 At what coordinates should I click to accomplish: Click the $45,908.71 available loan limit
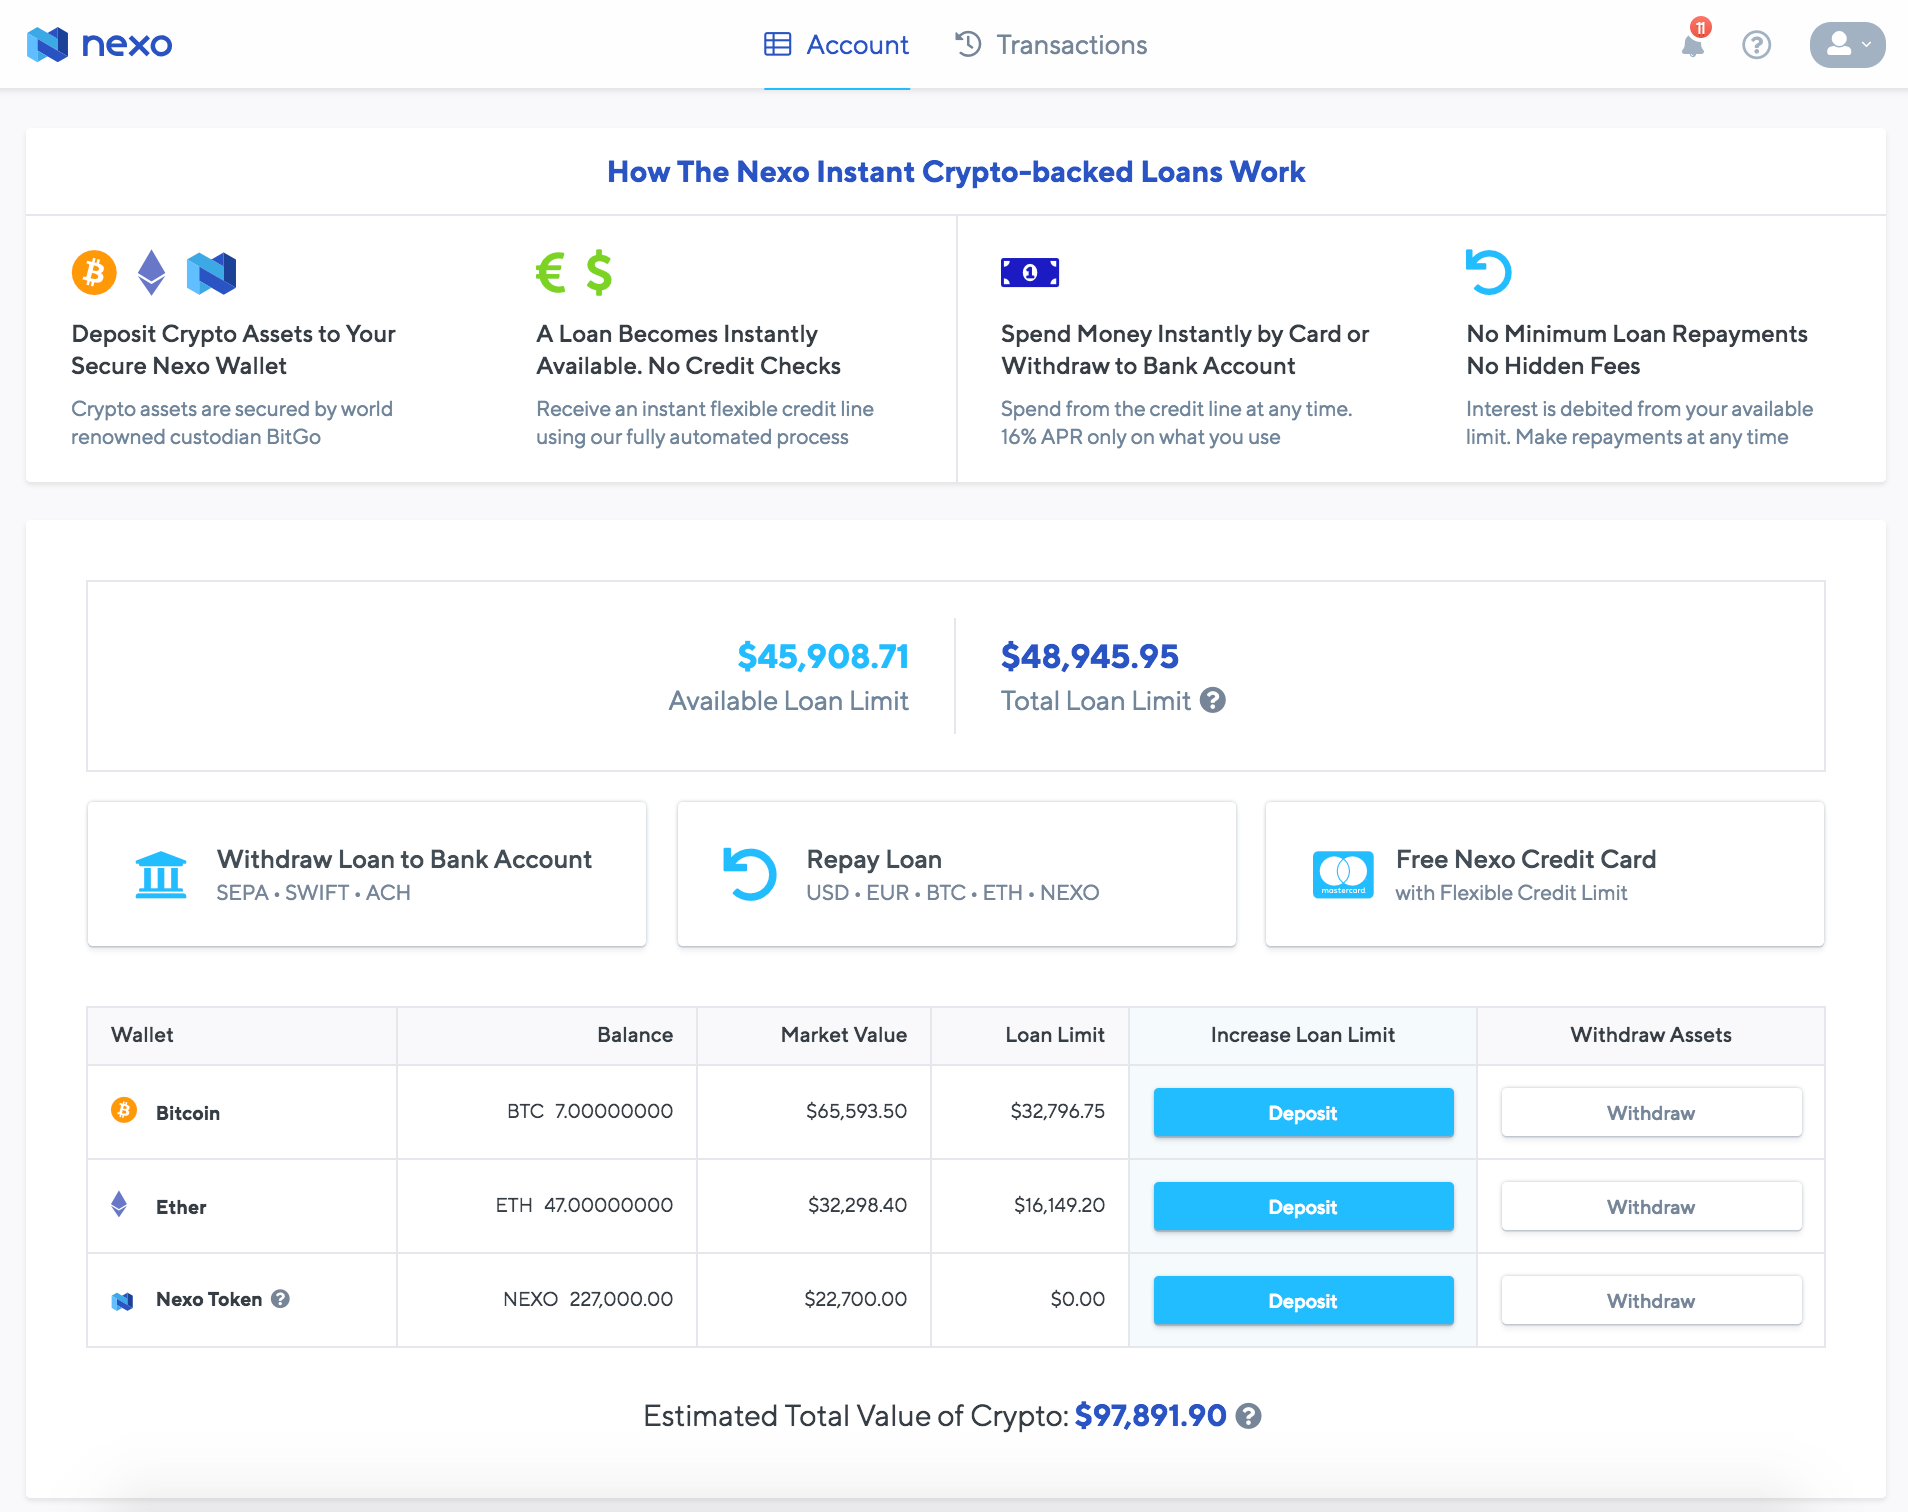[x=823, y=656]
